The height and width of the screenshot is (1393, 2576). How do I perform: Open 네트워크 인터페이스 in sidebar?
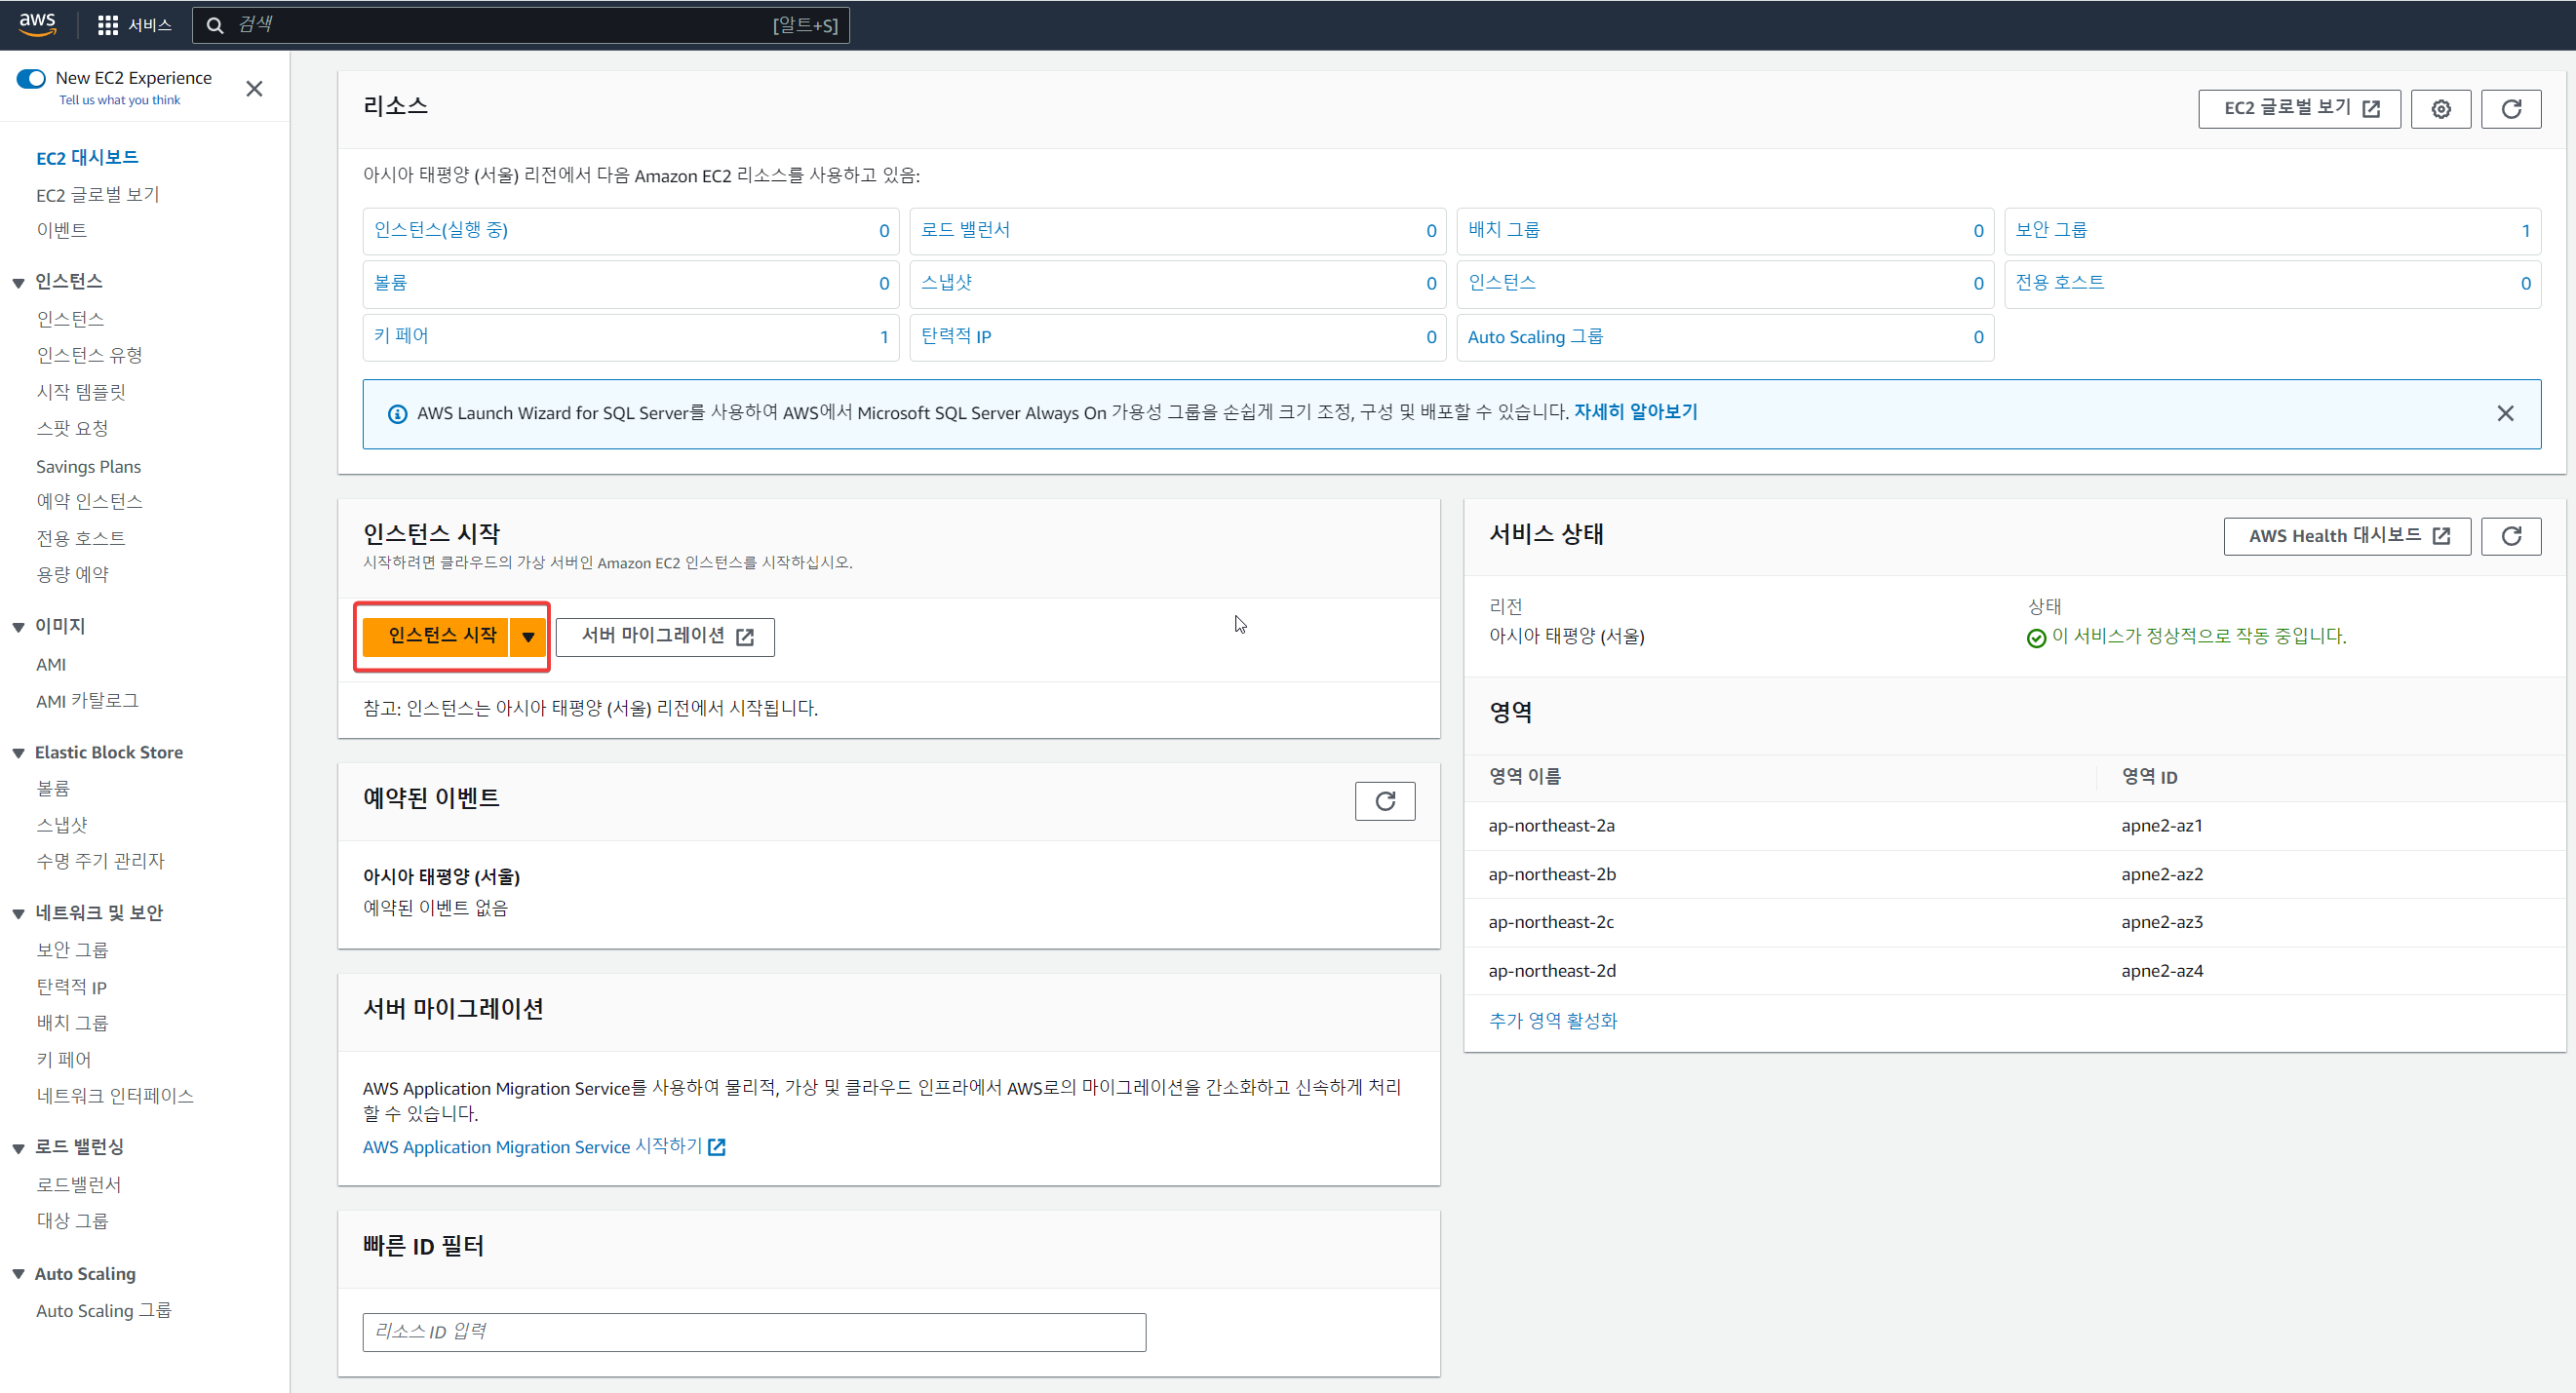tap(115, 1096)
